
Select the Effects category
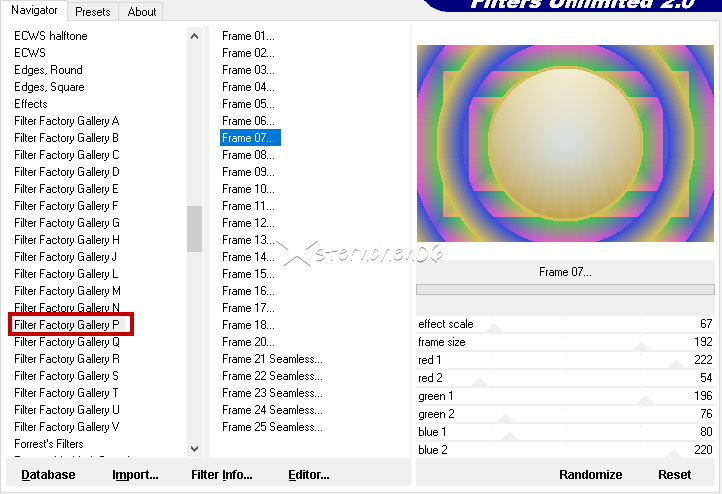tap(31, 104)
